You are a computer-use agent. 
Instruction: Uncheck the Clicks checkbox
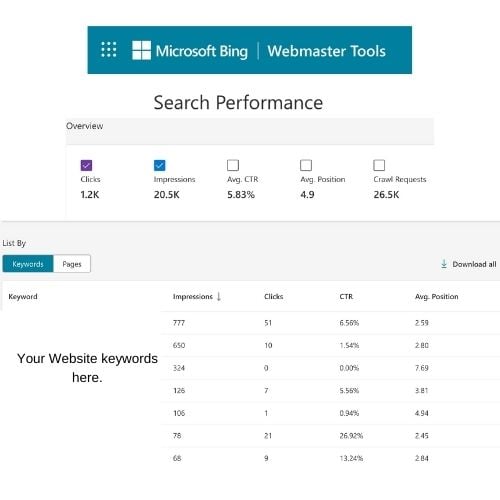tap(86, 165)
